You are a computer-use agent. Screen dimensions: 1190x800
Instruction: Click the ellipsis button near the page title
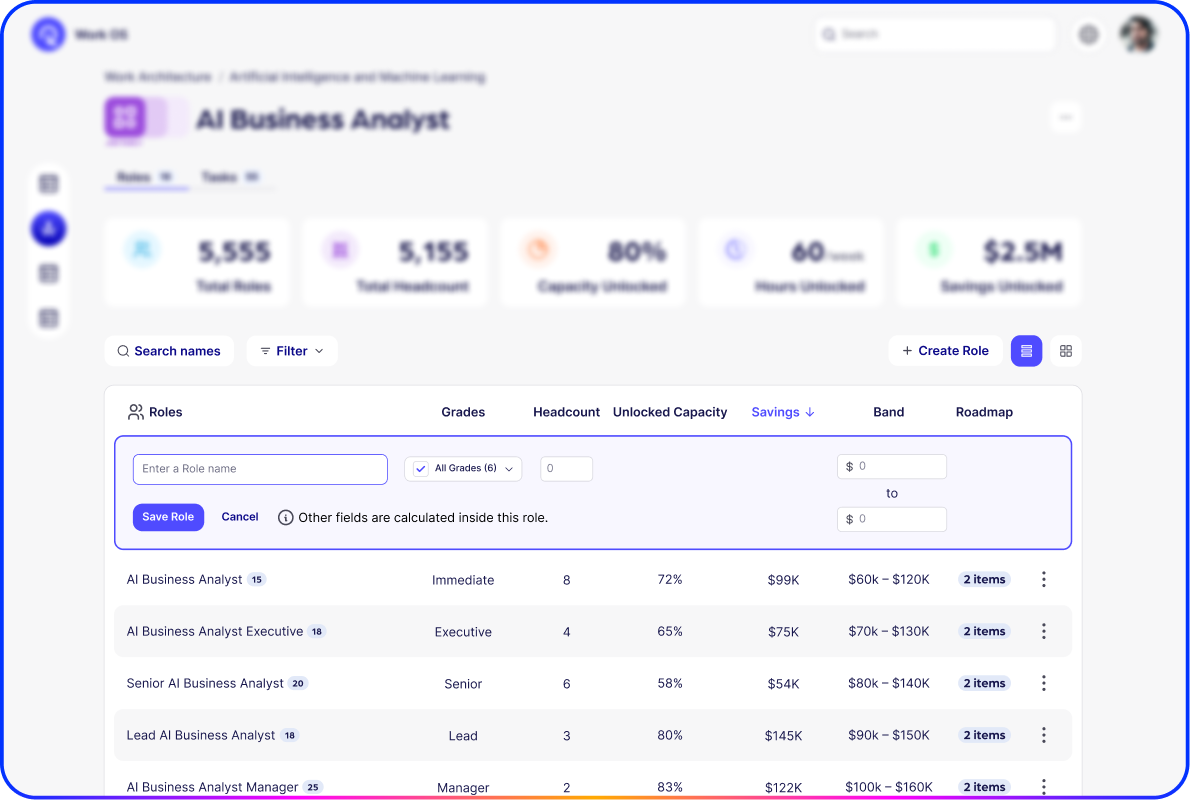coord(1066,117)
